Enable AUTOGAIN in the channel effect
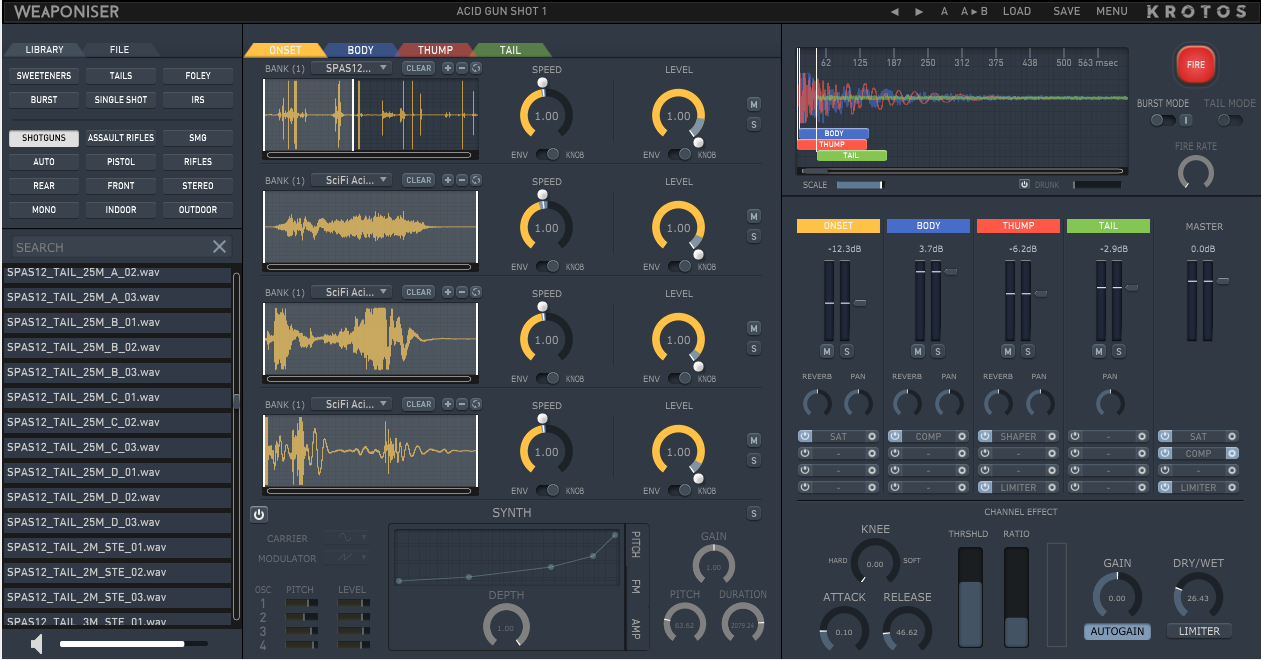The image size is (1261, 660). tap(1117, 631)
